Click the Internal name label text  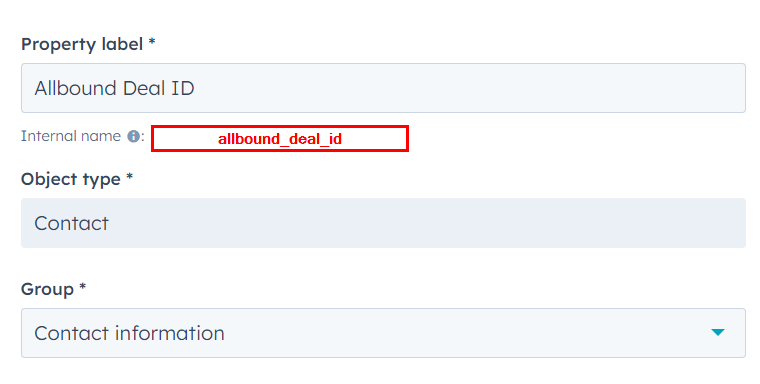71,136
